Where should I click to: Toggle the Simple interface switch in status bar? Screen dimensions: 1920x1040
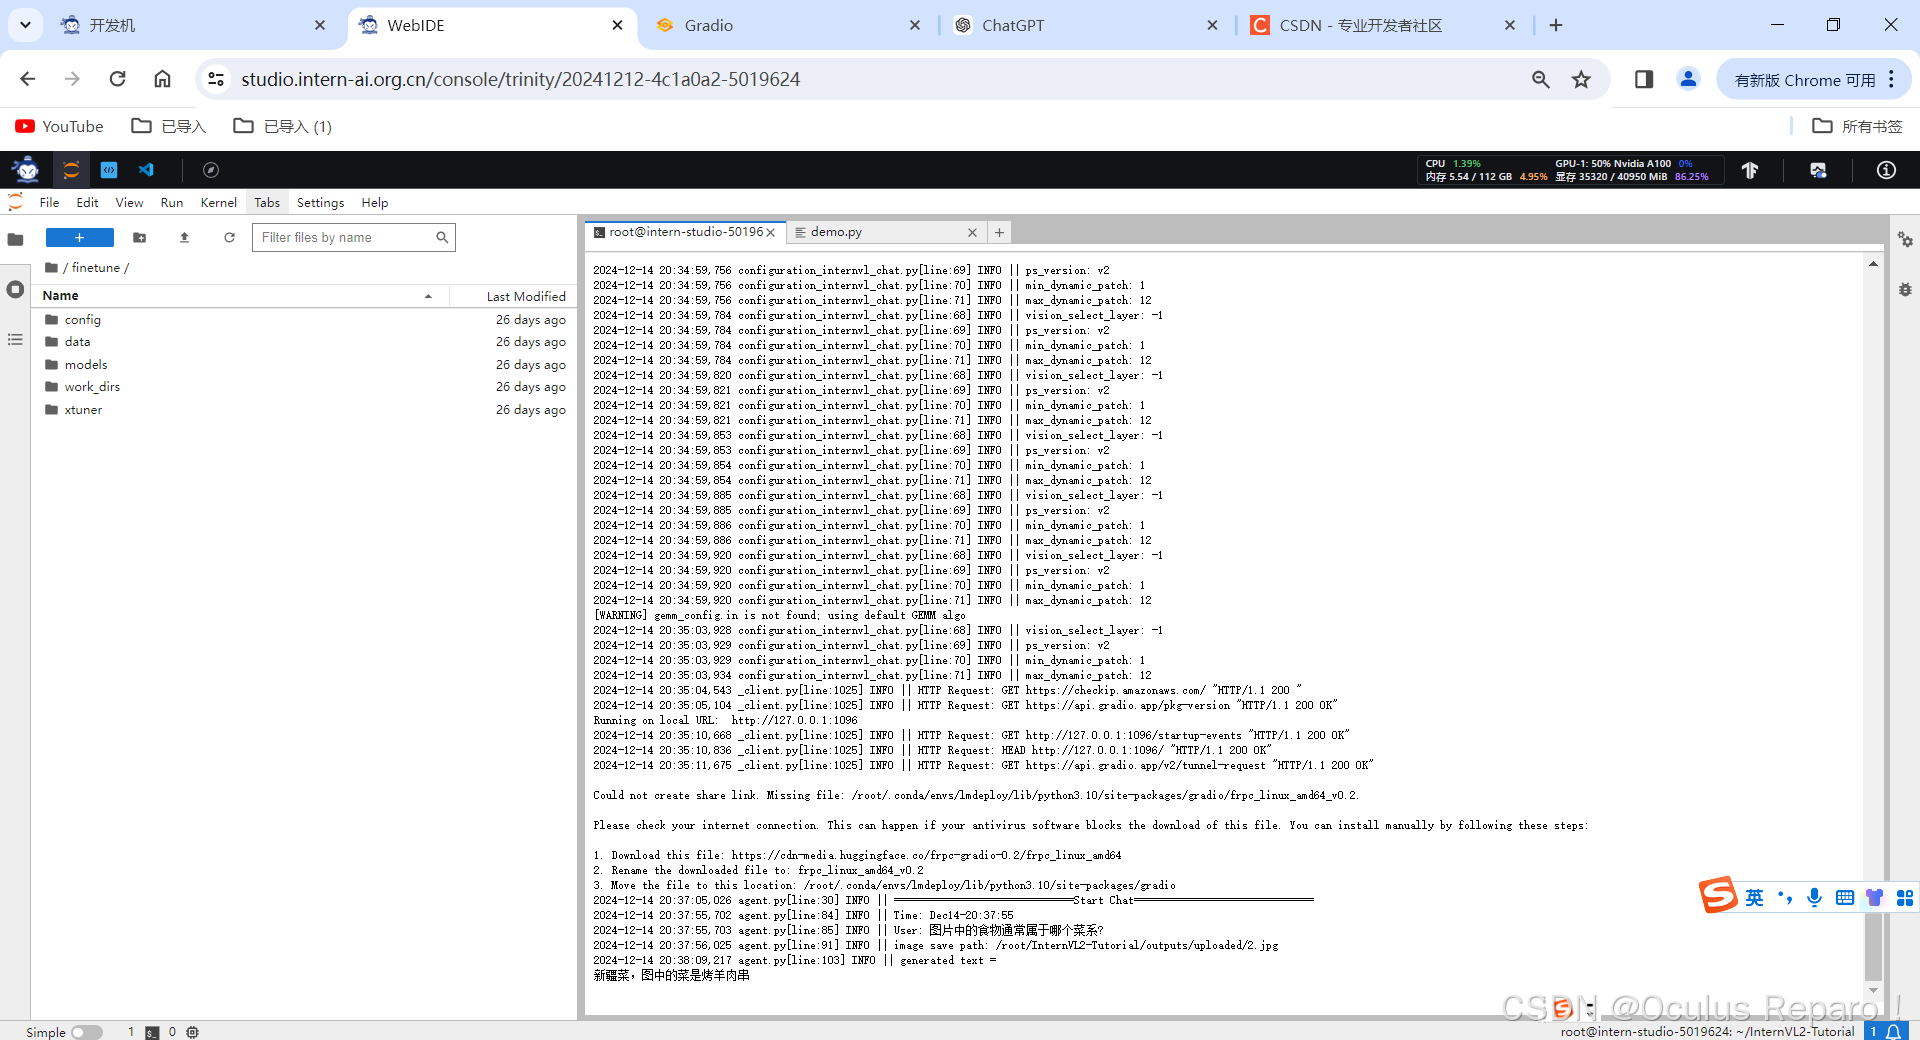click(88, 1032)
